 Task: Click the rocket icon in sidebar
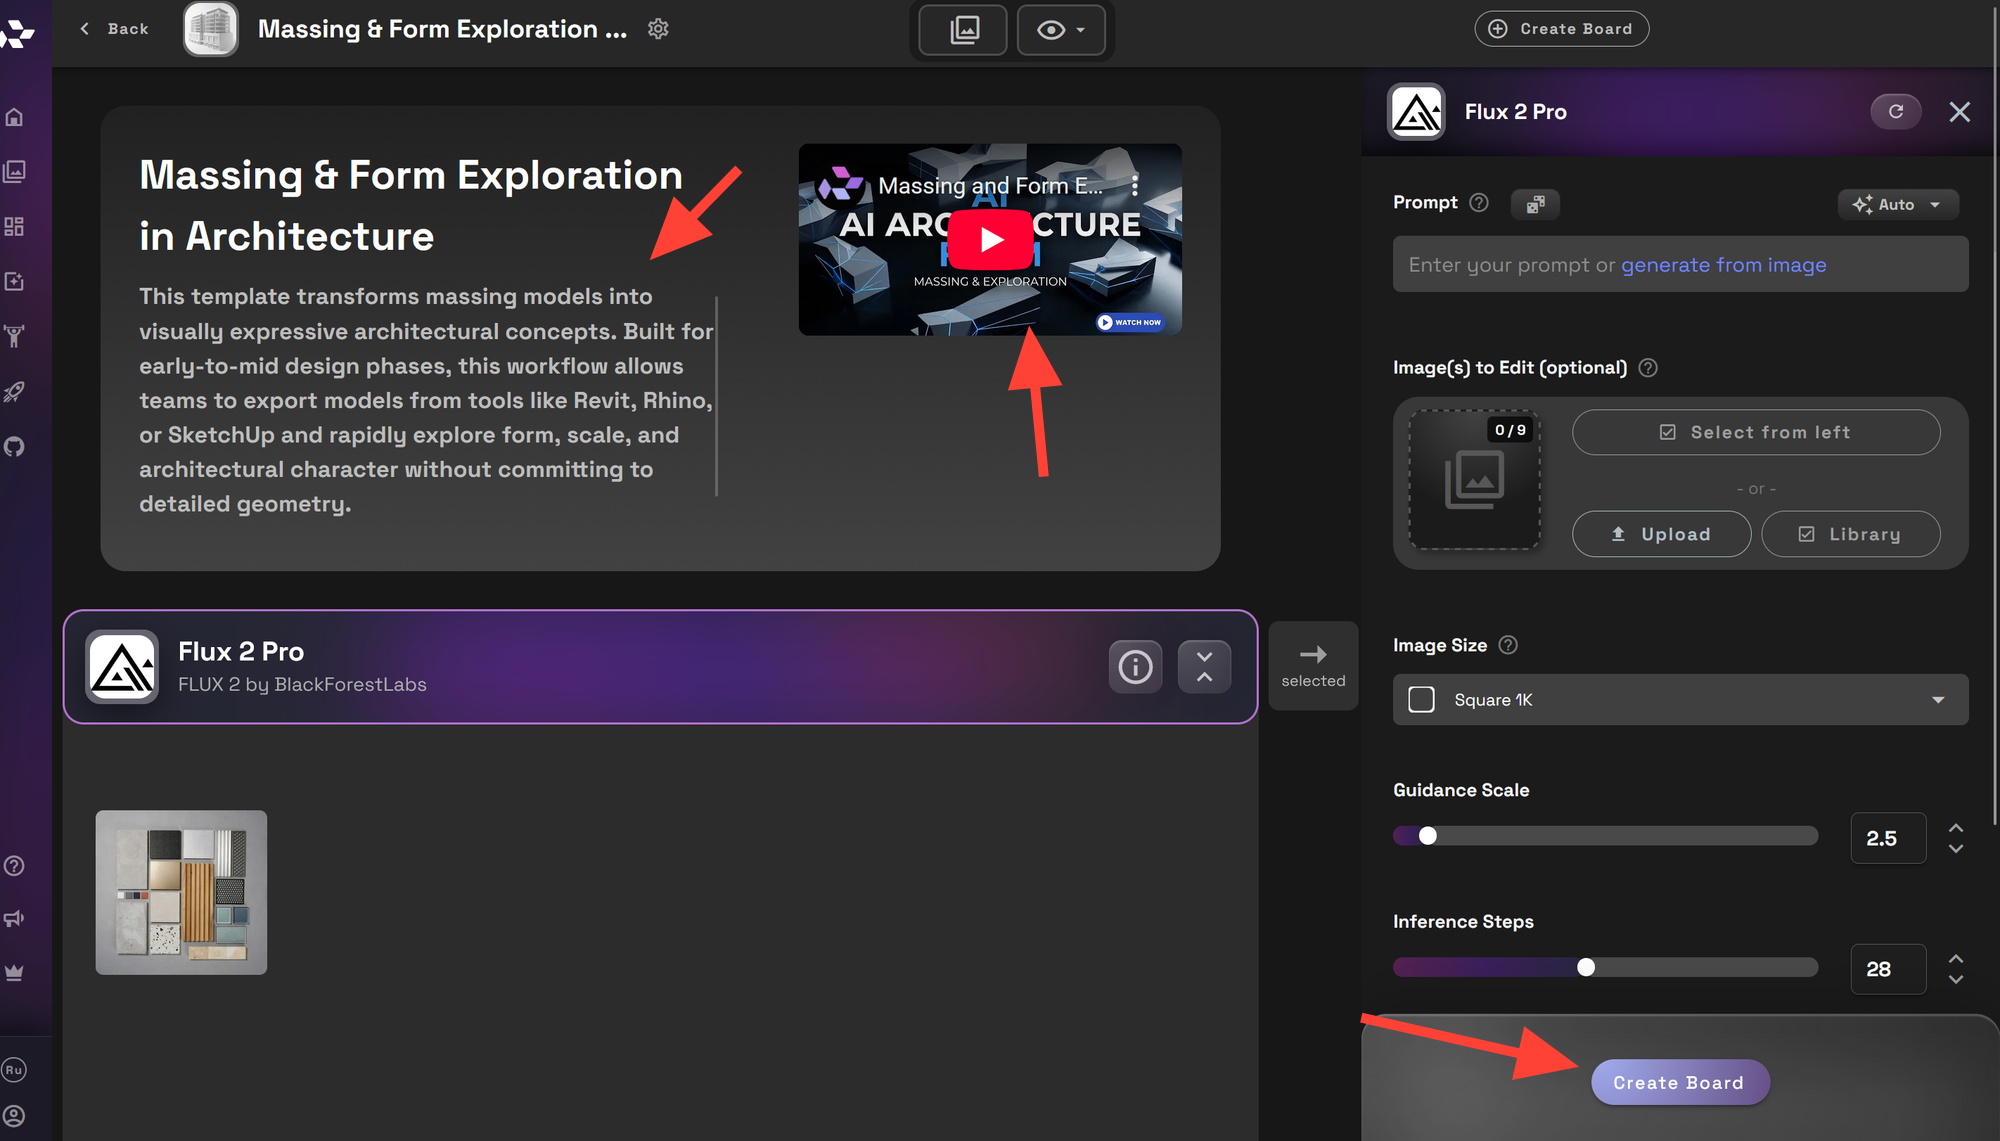[14, 392]
